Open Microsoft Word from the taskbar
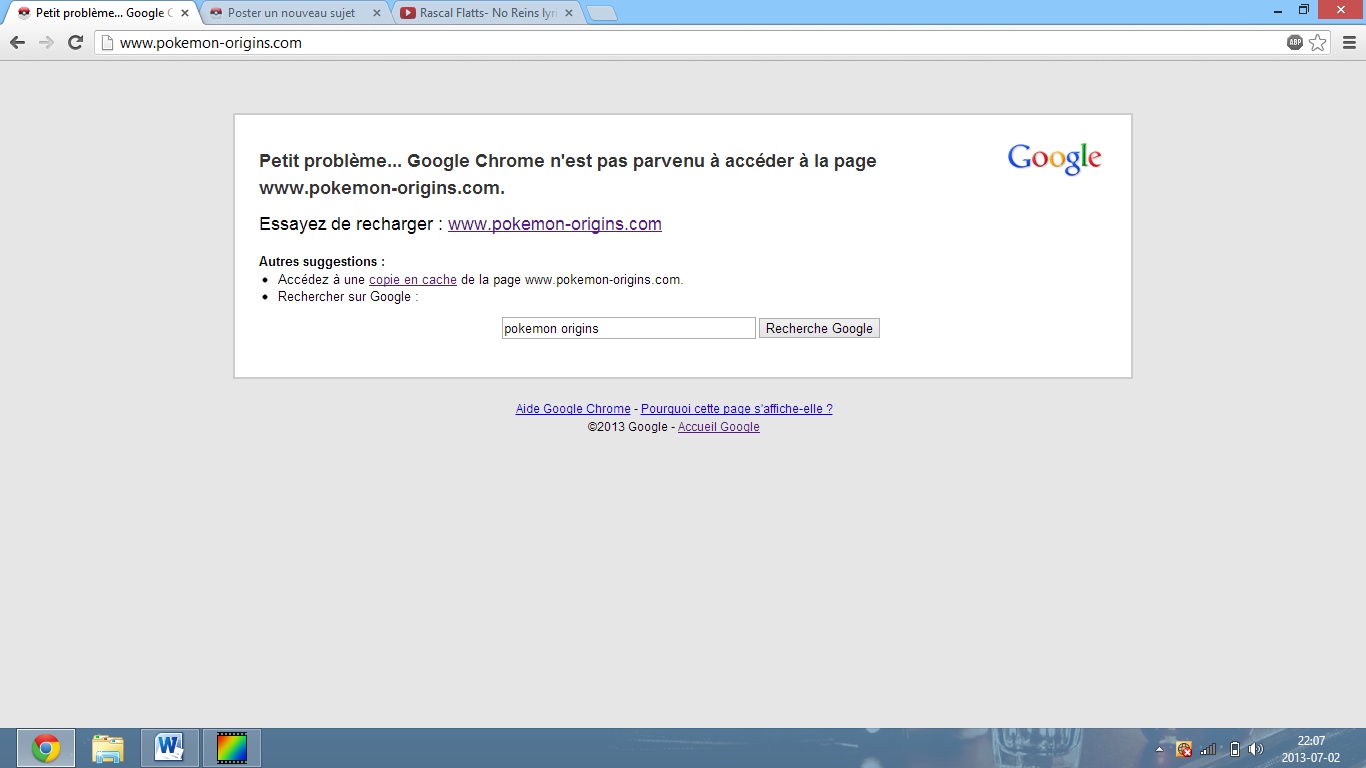The height and width of the screenshot is (768, 1366). point(170,748)
